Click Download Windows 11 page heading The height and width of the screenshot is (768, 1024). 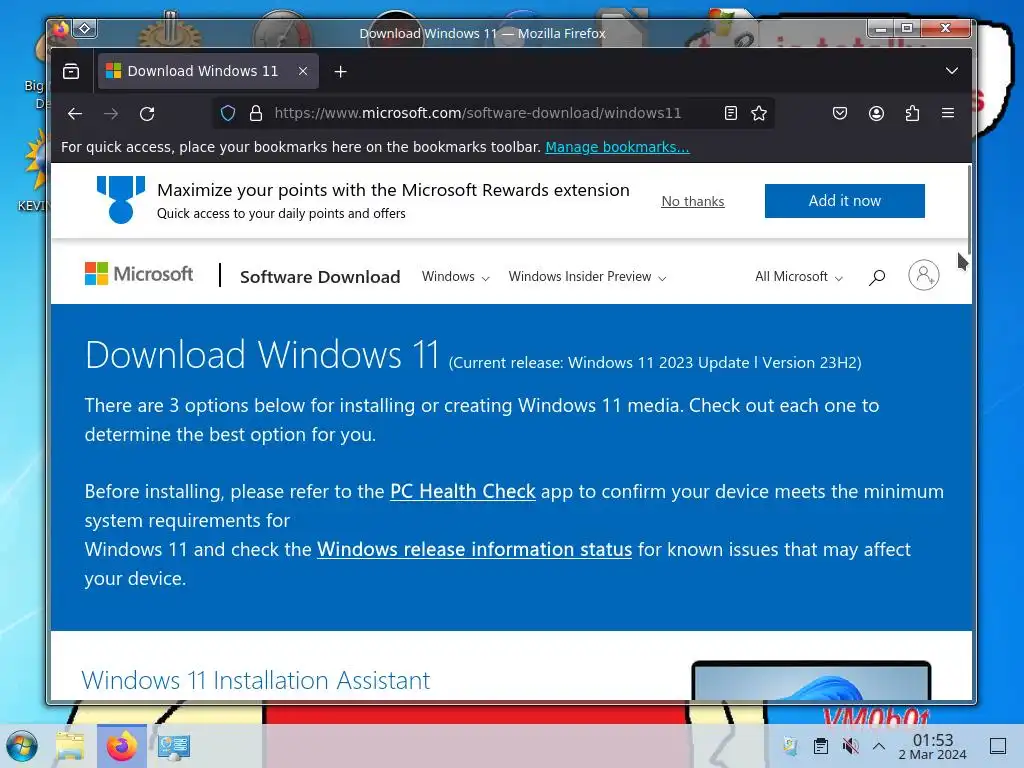point(262,355)
